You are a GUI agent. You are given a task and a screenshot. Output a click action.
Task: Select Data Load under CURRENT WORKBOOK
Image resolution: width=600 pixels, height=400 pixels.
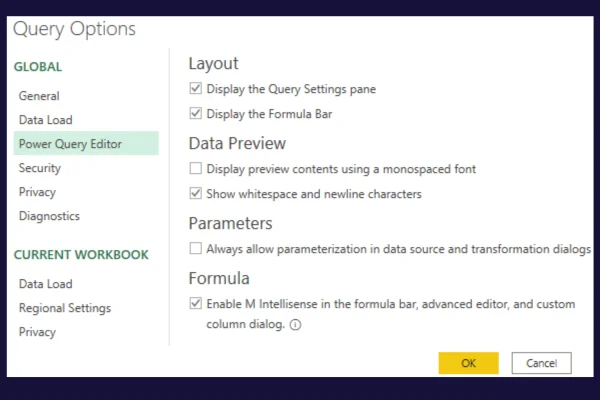click(46, 284)
